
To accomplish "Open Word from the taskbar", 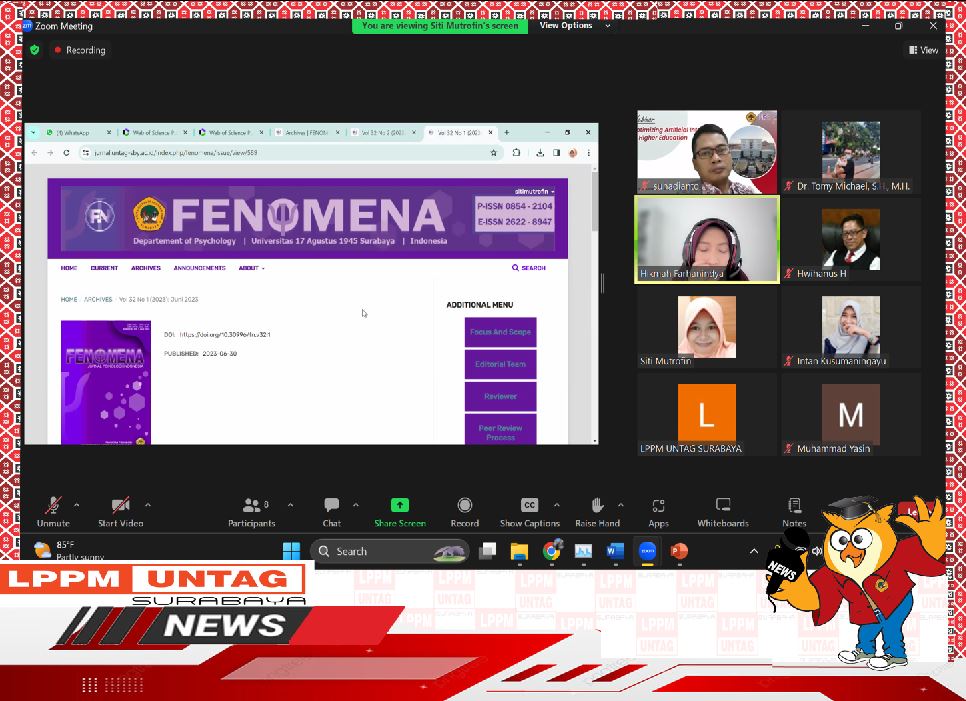I will 615,551.
